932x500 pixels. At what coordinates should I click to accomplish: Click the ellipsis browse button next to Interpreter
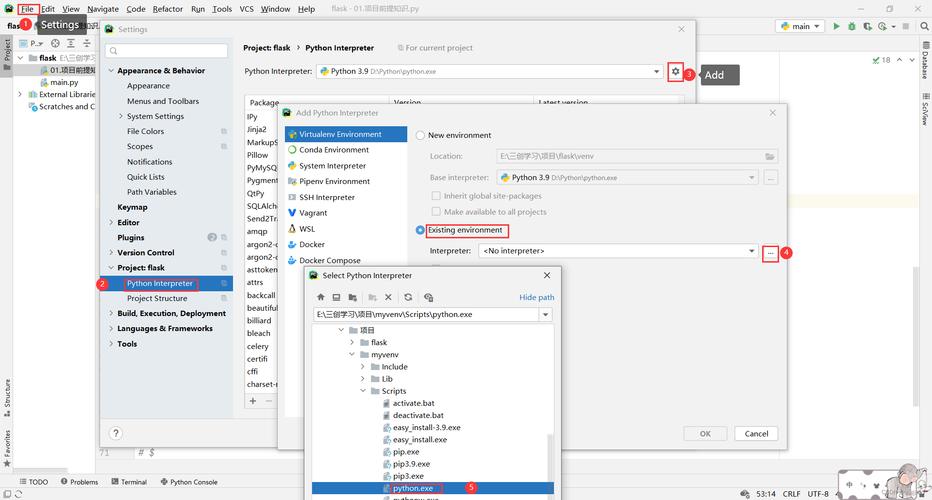click(x=770, y=253)
